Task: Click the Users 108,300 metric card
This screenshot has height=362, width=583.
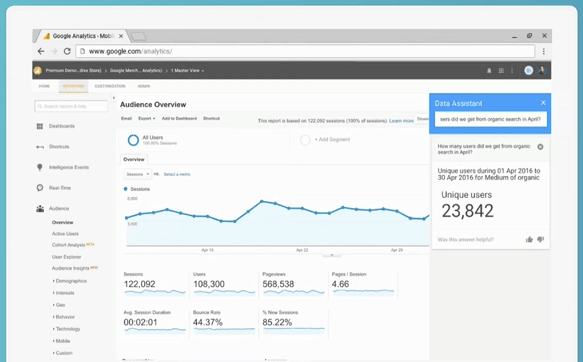Action: click(x=224, y=285)
